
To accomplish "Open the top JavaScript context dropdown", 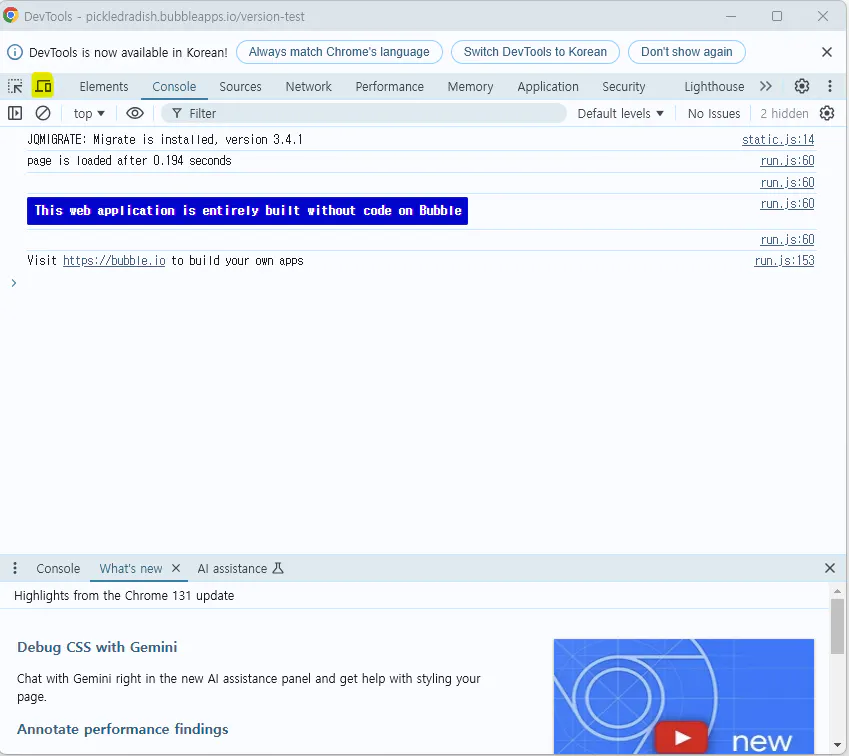I will point(89,113).
